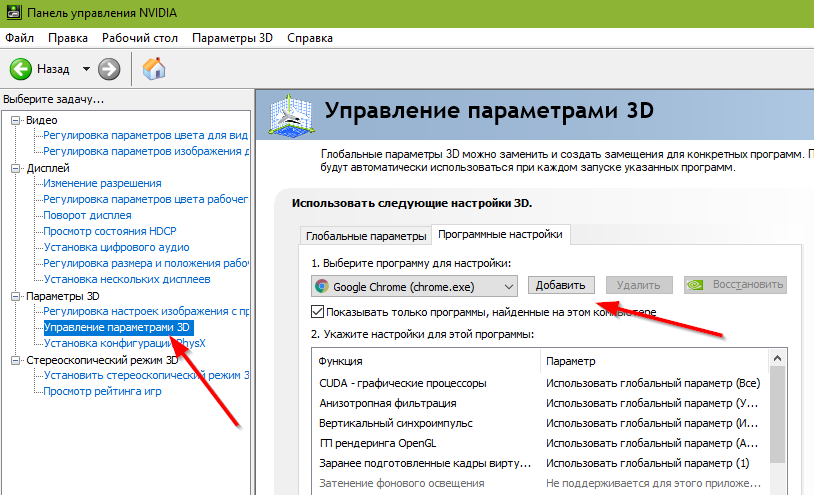Select the Параметры 3D category label
This screenshot has width=814, height=495.
pos(63,296)
